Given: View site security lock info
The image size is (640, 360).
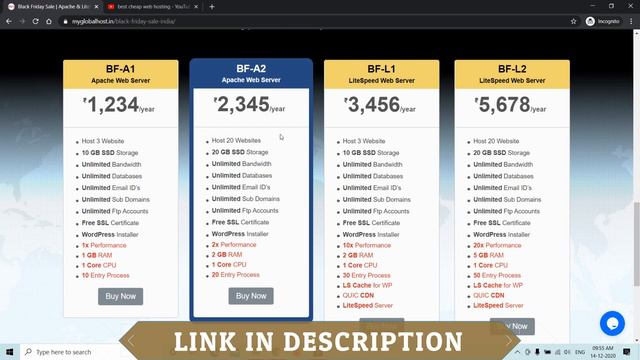Looking at the screenshot, I should pos(65,21).
